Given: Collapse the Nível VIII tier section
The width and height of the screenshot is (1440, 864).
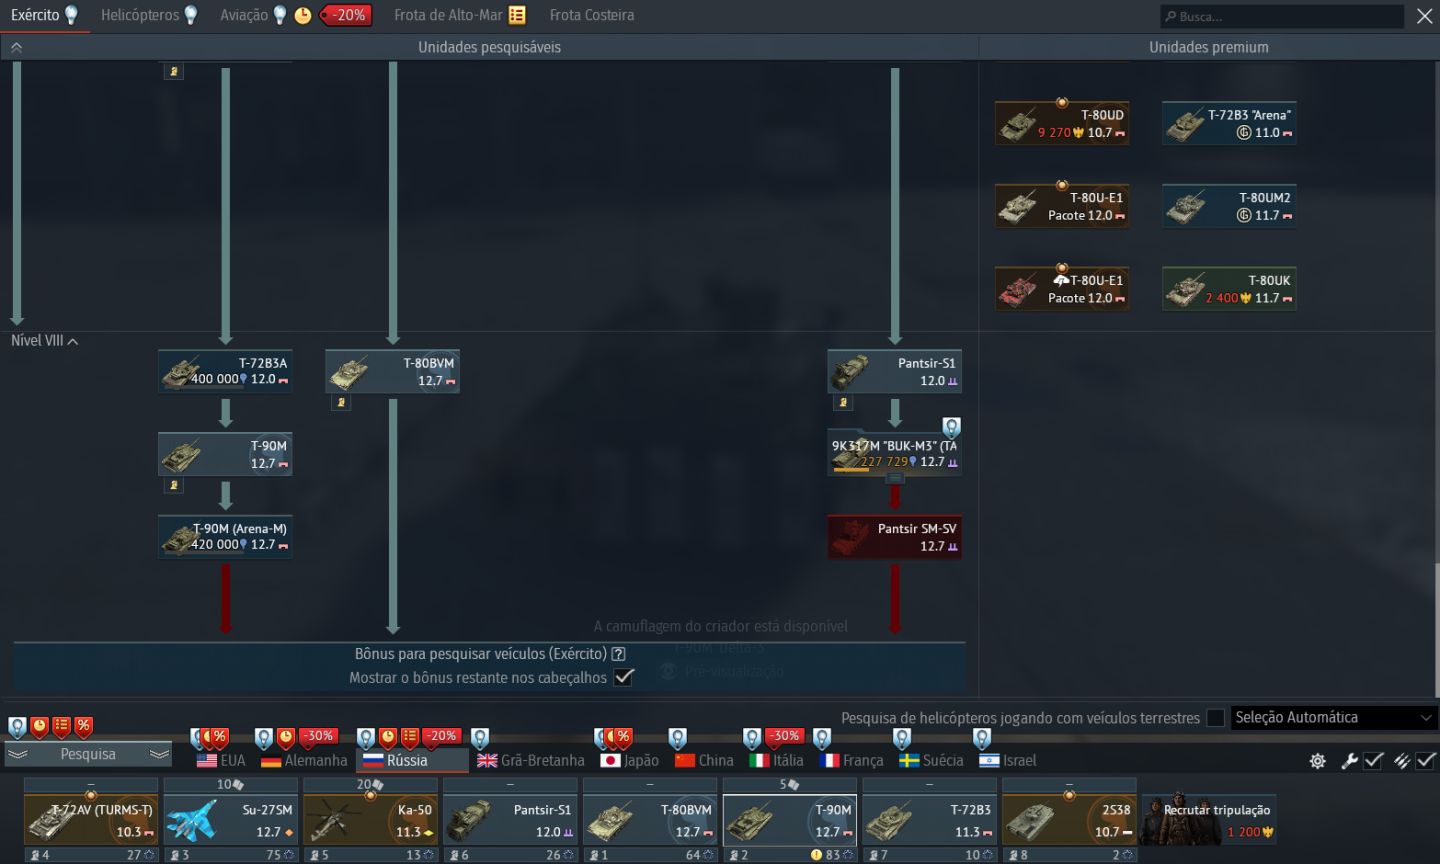Looking at the screenshot, I should [45, 341].
